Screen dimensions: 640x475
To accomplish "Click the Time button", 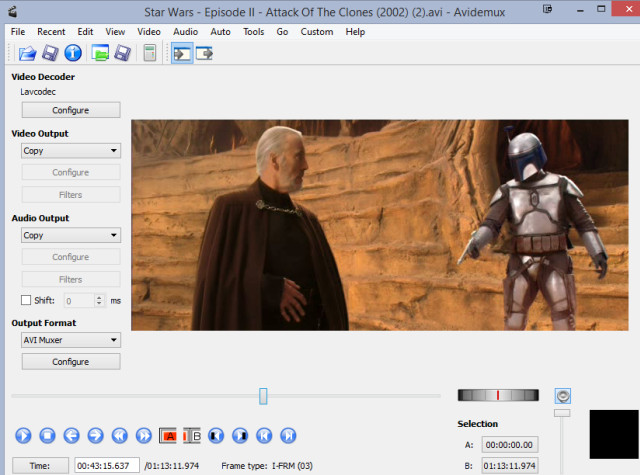I will (x=40, y=466).
